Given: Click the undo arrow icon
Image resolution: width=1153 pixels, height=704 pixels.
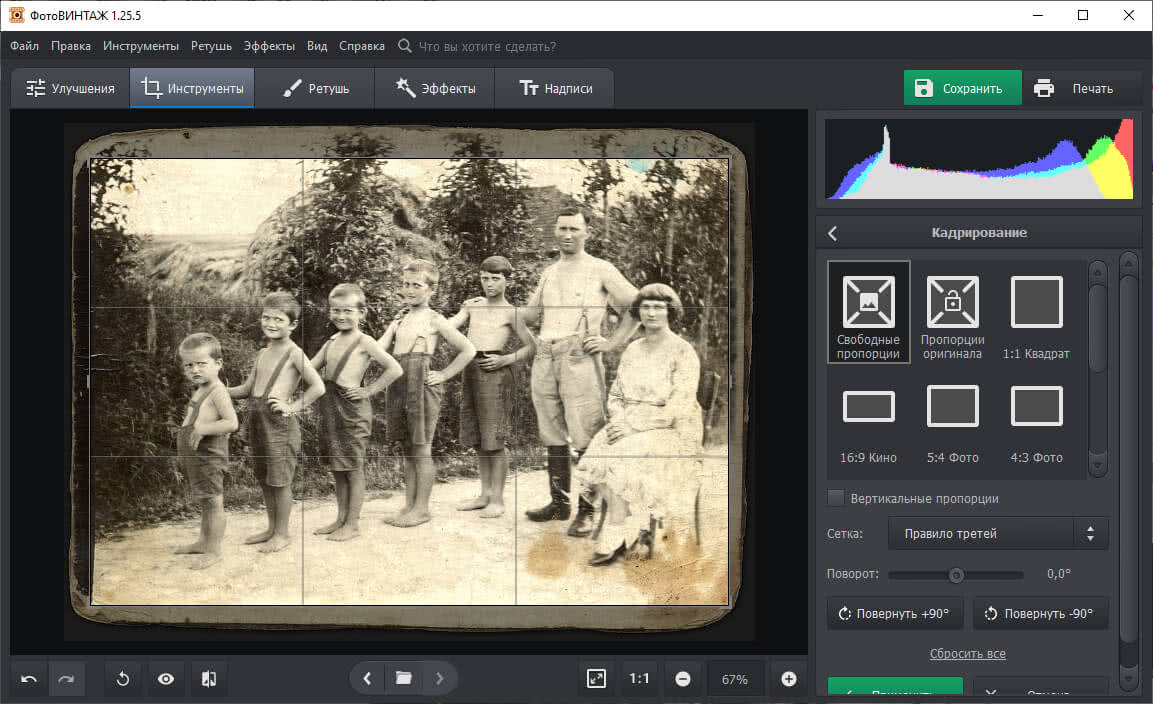Looking at the screenshot, I should pos(29,679).
